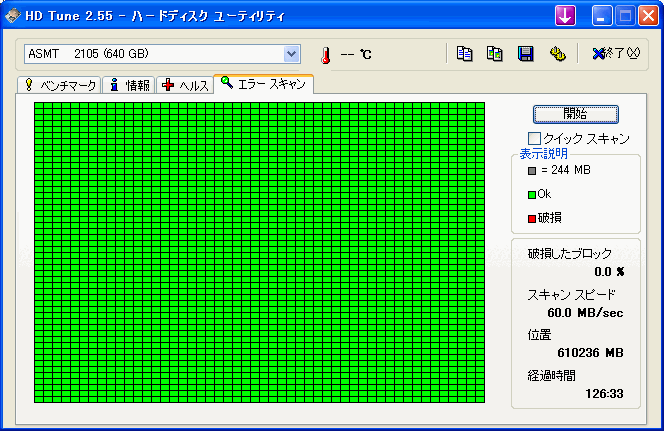Click the 表示説明 group label
The image size is (664, 431).
point(543,153)
